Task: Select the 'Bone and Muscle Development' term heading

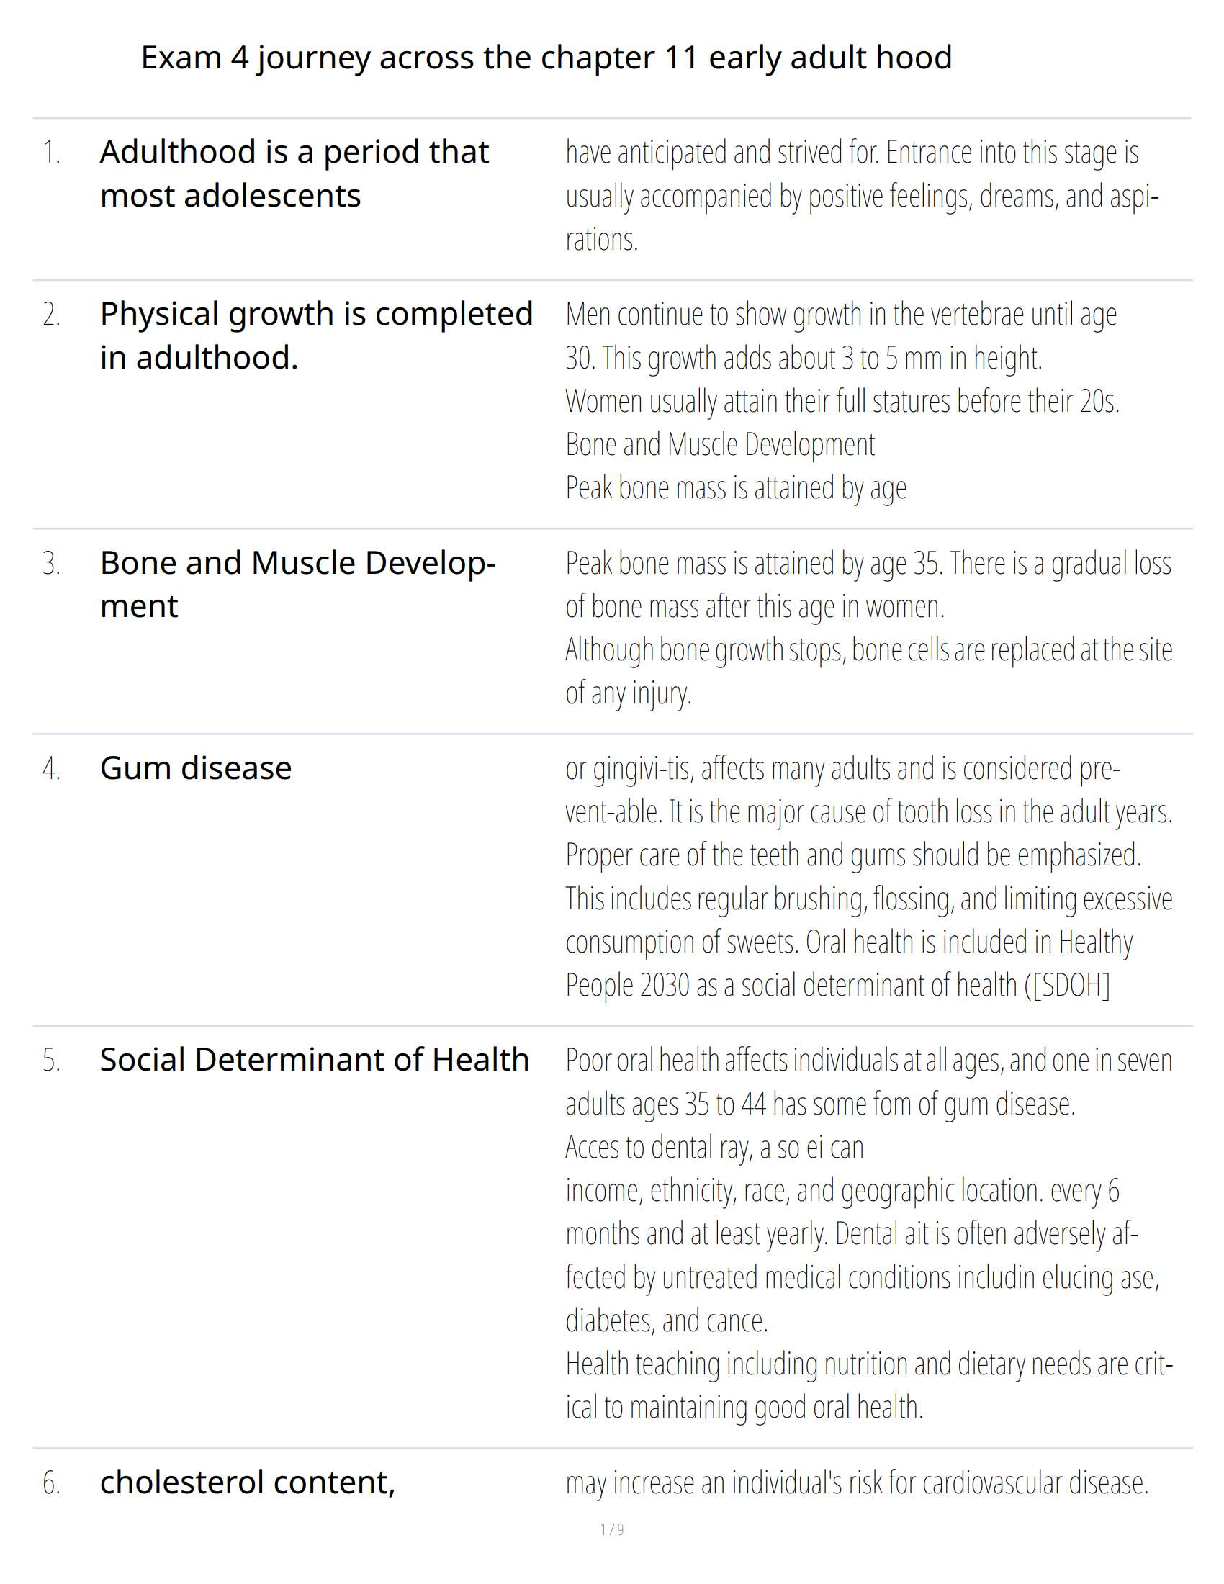Action: [297, 584]
